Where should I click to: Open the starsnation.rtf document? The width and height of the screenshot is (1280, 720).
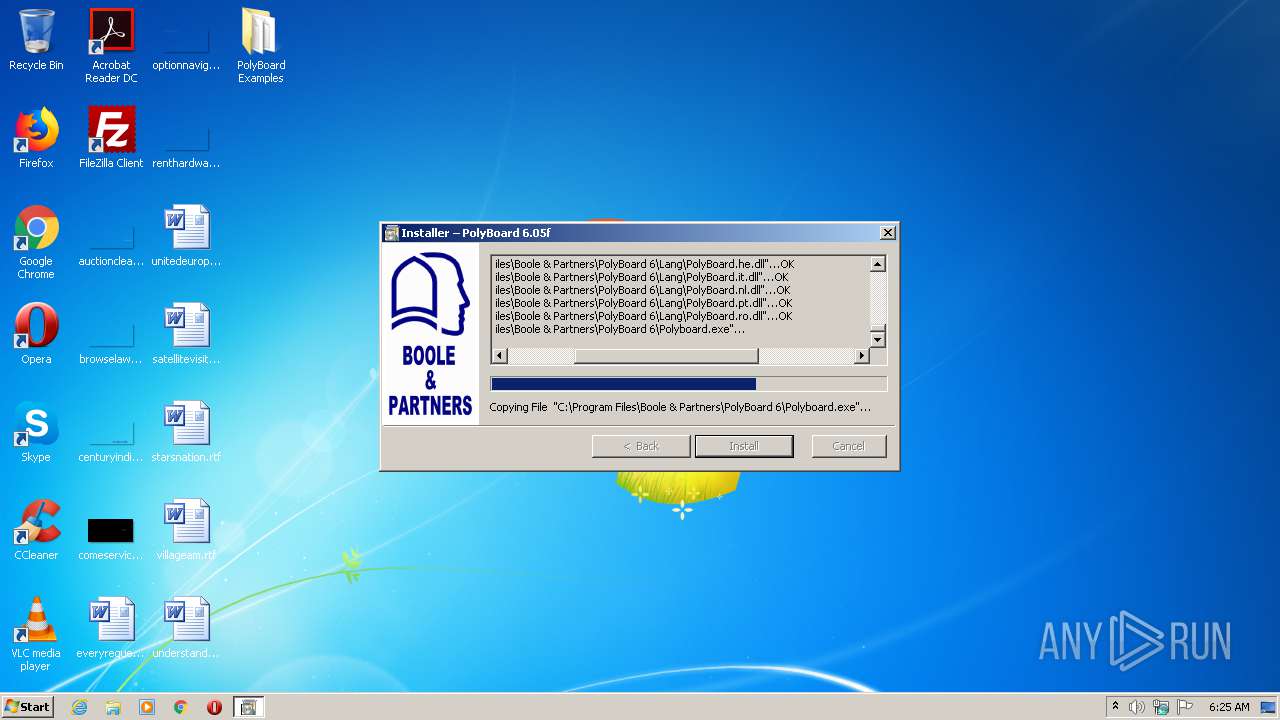tap(186, 432)
